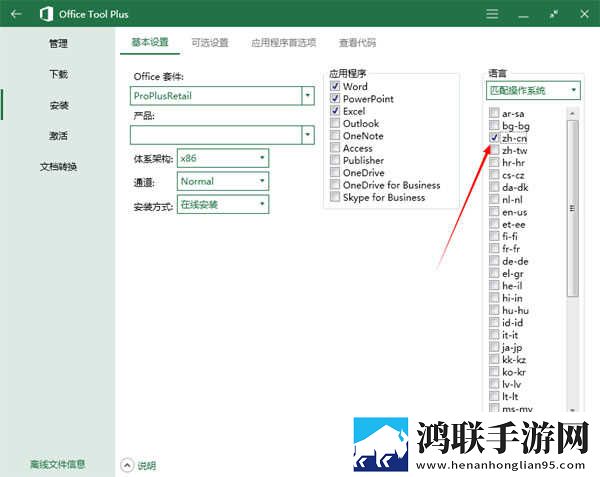The width and height of the screenshot is (600, 477).
Task: Enable the OneNote checkbox
Action: [335, 135]
